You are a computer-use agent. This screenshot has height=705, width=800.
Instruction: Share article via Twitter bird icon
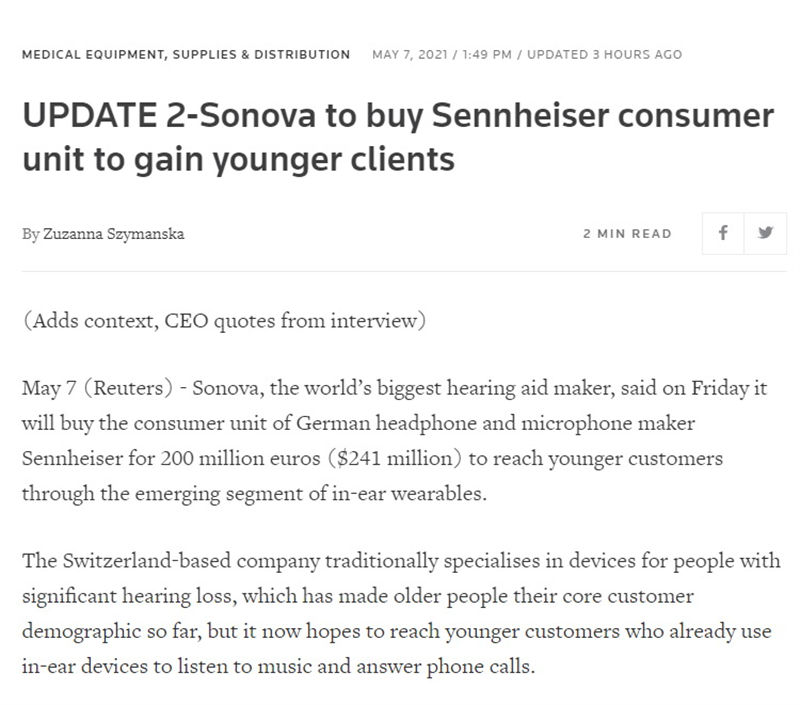(765, 233)
